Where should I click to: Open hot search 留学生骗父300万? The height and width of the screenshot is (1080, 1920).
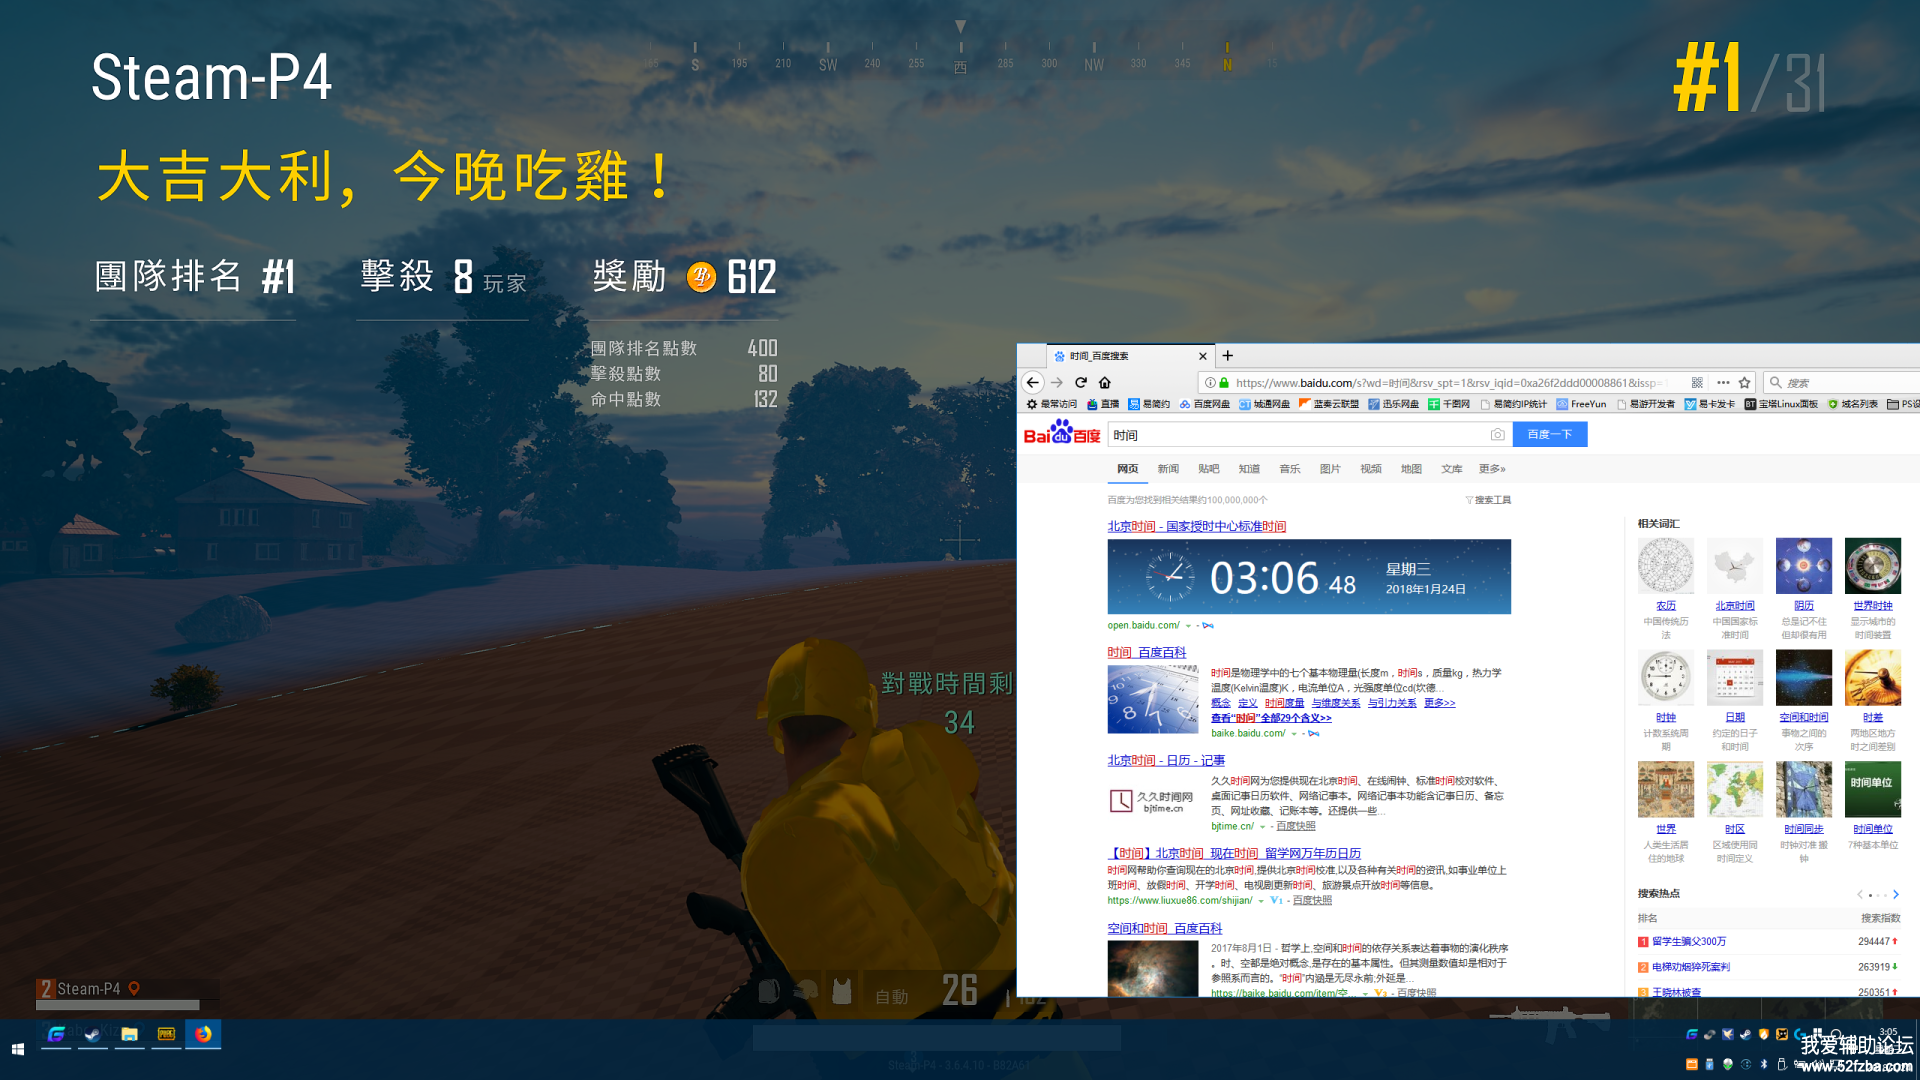(1689, 941)
